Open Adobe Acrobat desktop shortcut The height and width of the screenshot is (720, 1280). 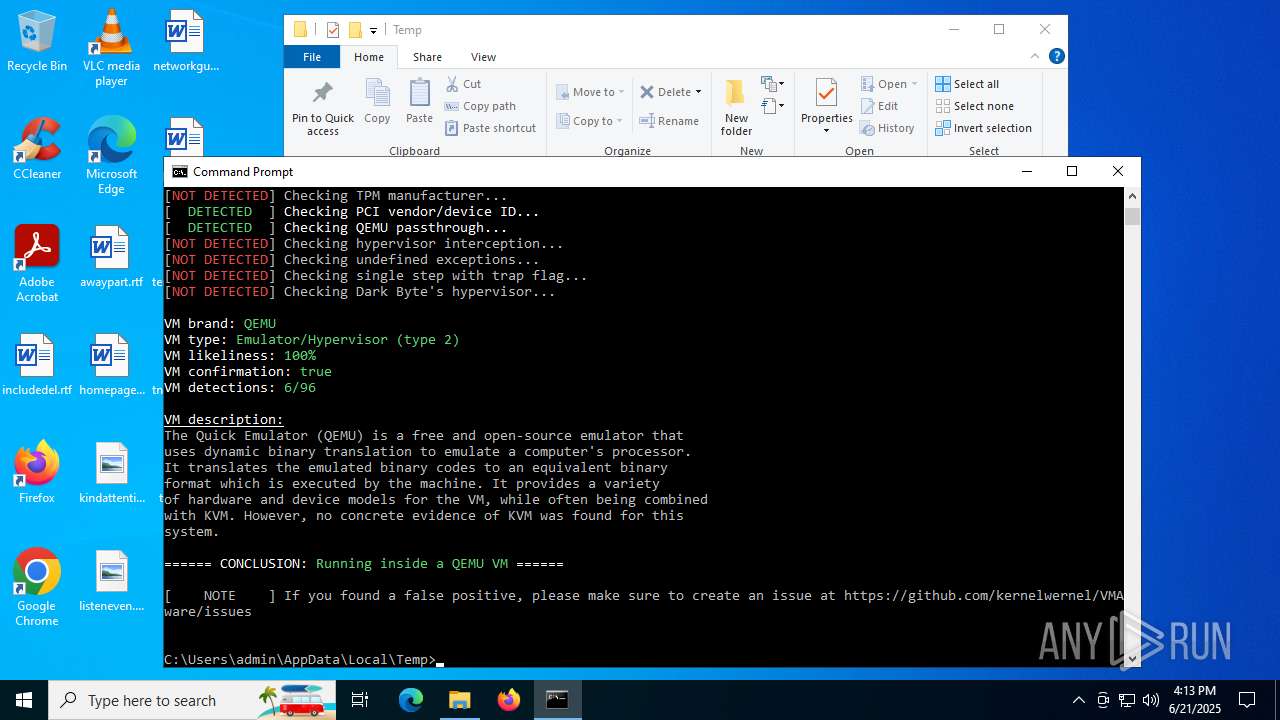pos(37,264)
